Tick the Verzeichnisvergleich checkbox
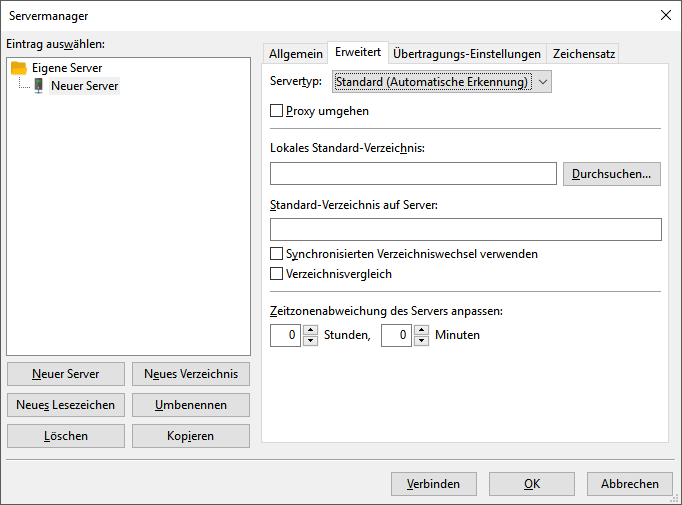682x505 pixels. coord(276,274)
